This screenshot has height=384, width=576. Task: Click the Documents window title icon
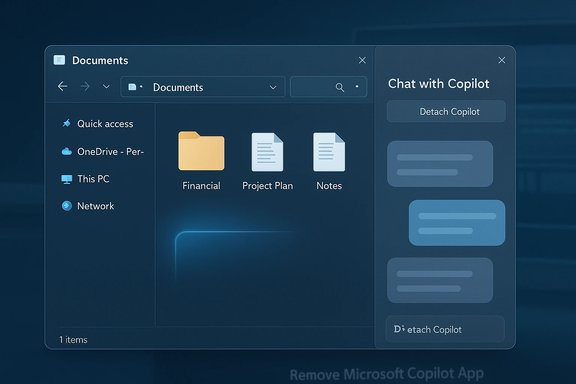59,60
